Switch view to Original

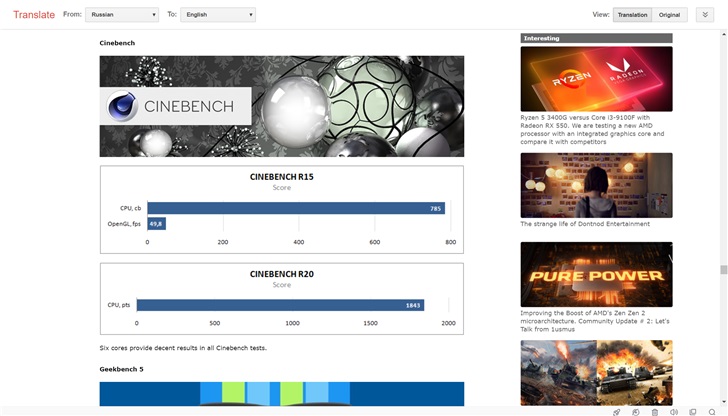coord(669,15)
